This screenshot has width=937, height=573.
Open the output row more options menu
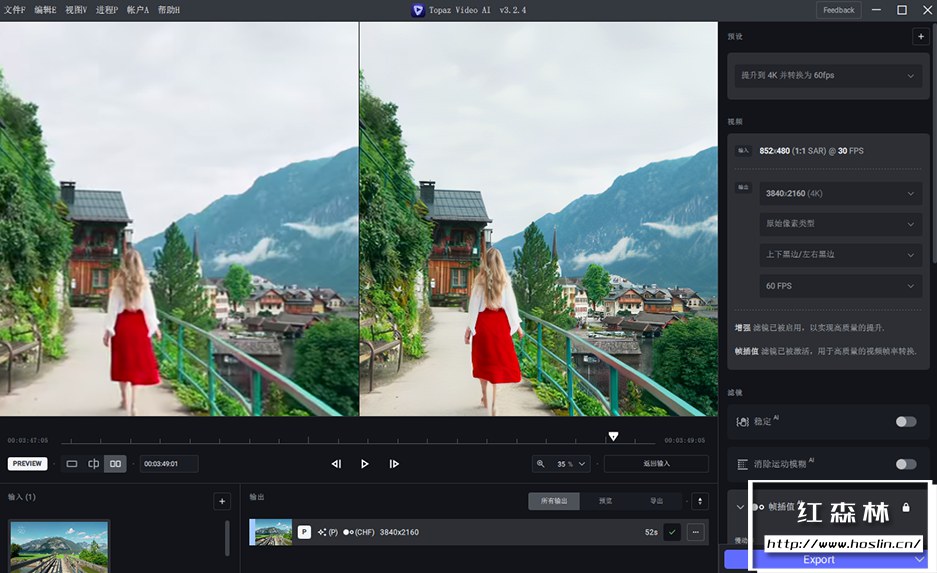click(x=696, y=532)
